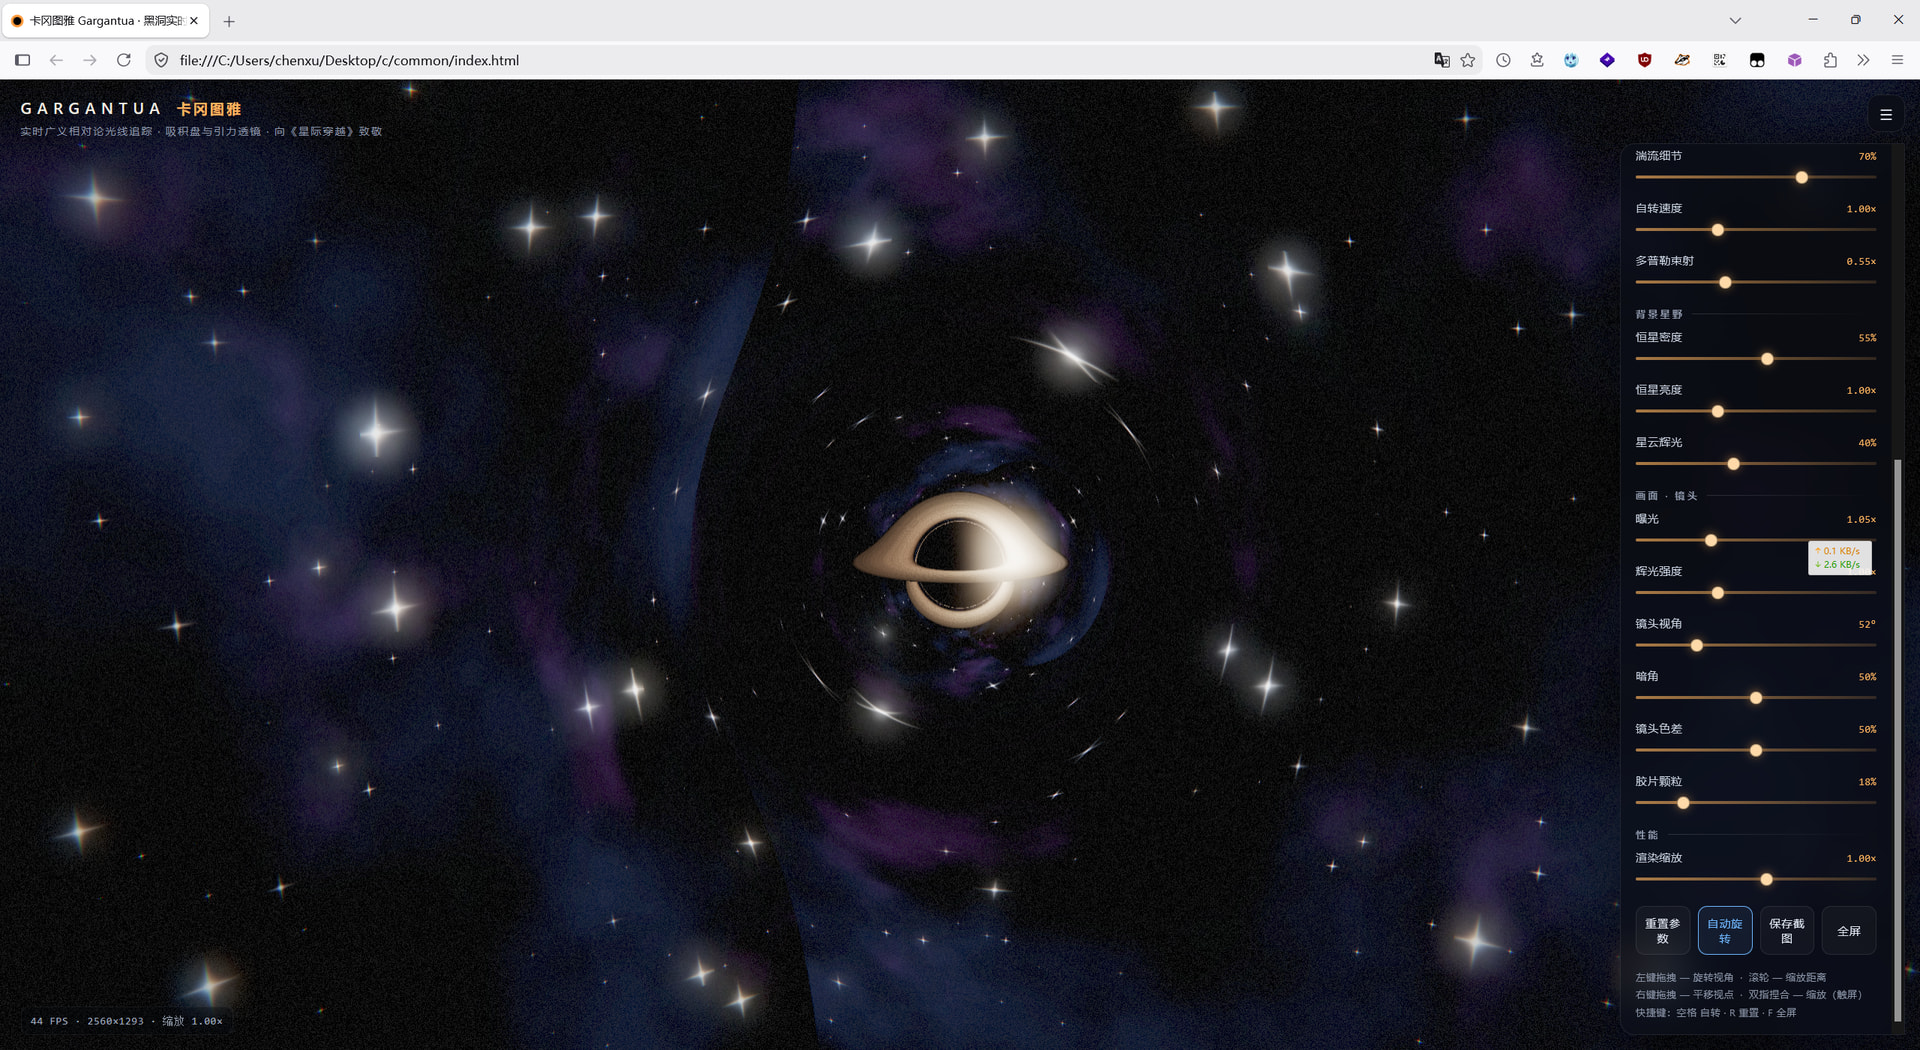Open the history clock icon
This screenshot has width=1920, height=1050.
1503,60
